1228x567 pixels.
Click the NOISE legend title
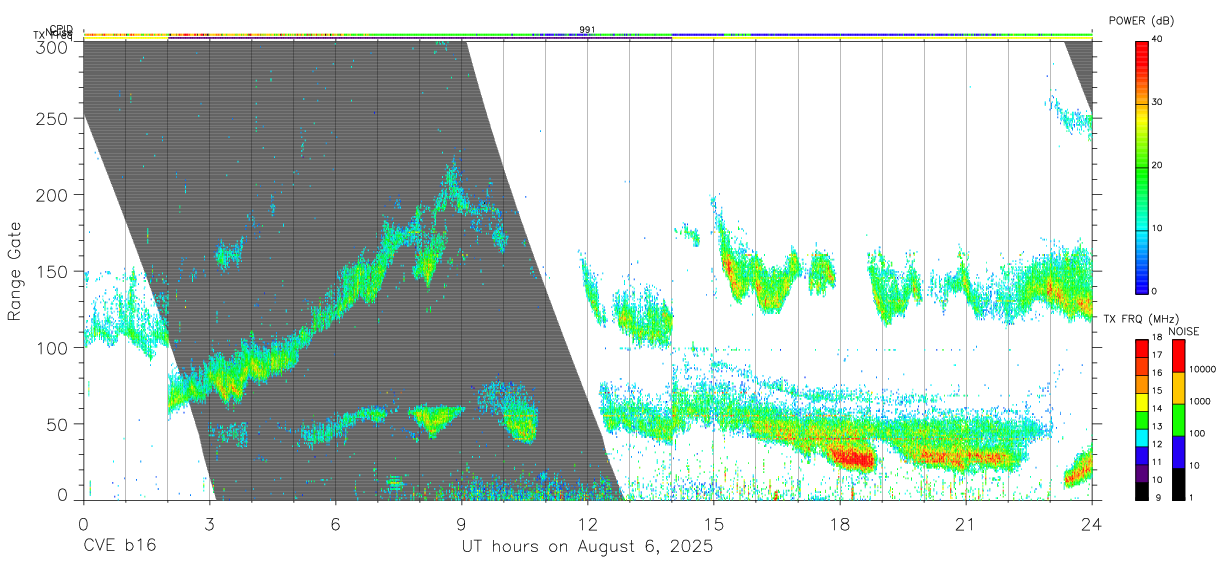pos(1182,331)
